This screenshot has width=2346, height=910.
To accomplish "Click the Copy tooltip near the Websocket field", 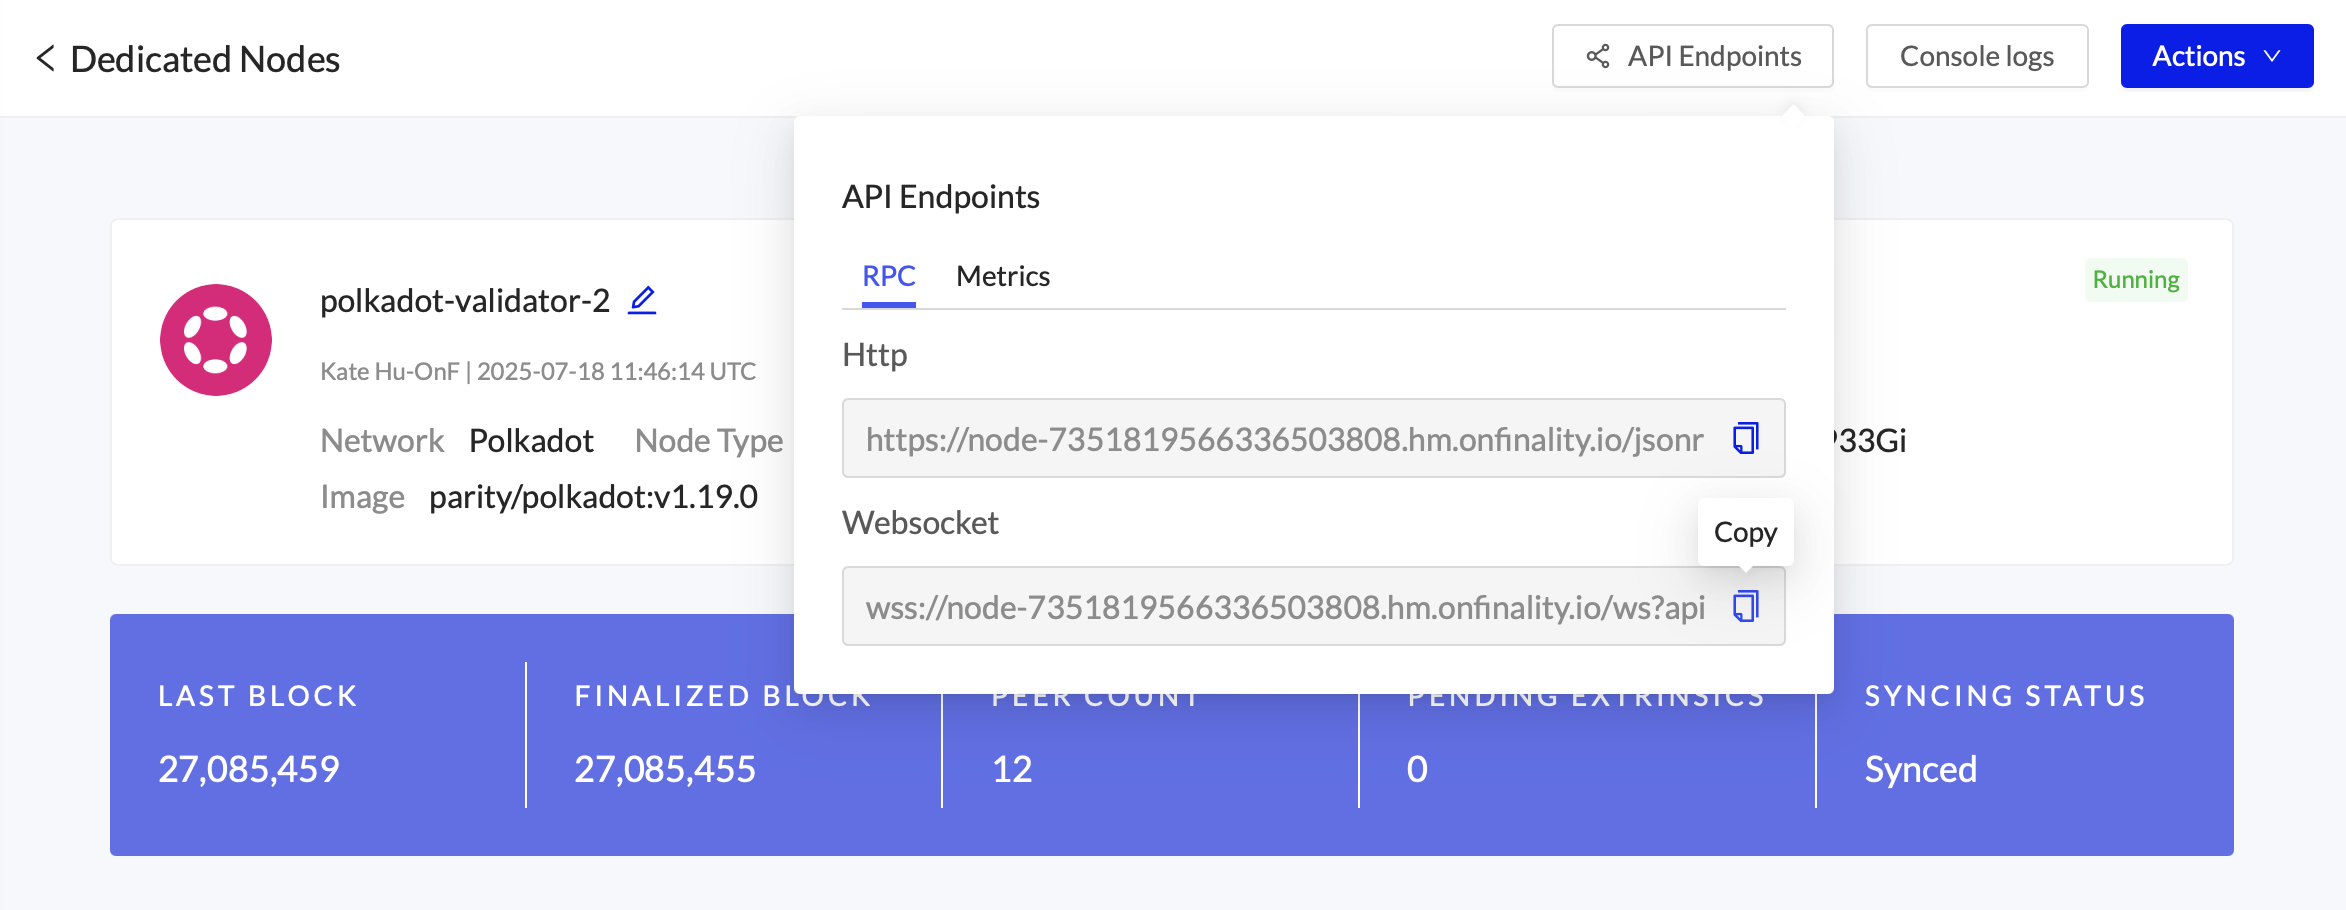I will coord(1745,532).
